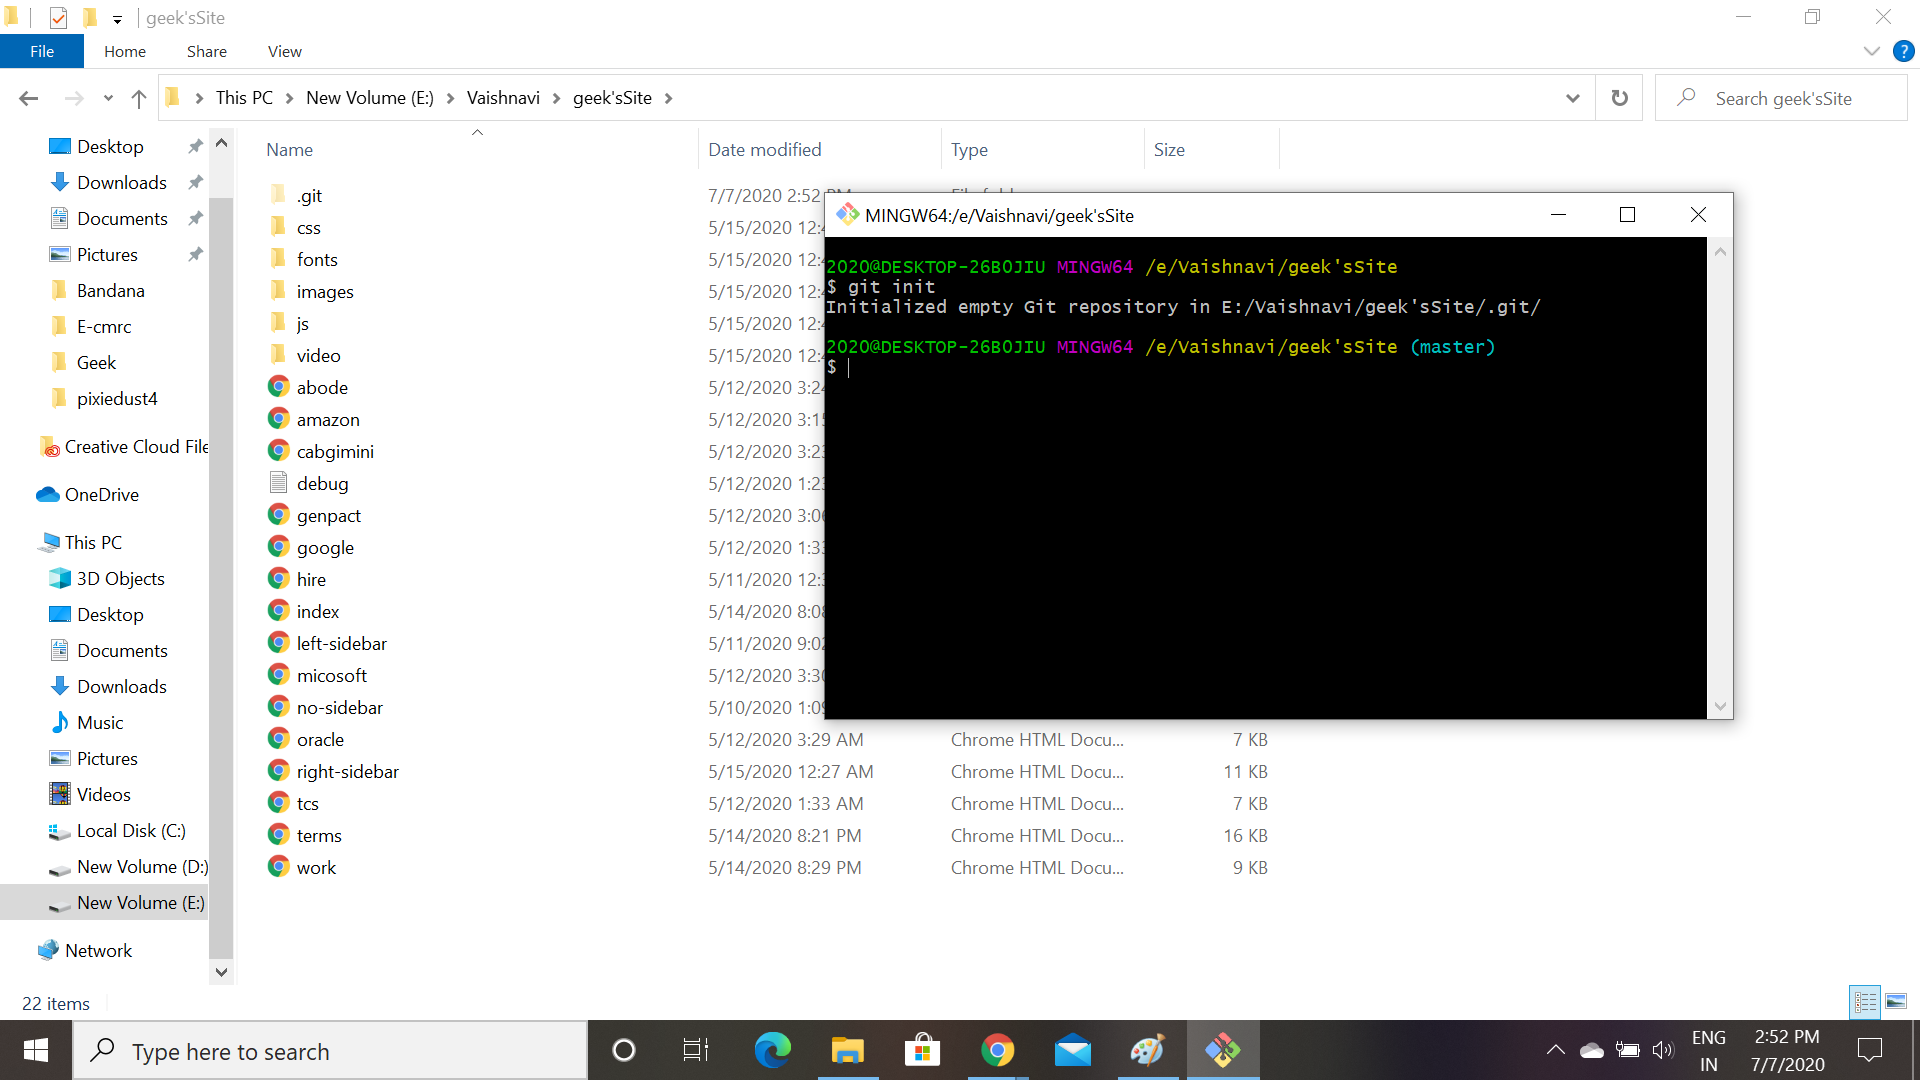Select This PC in the navigation pane

tap(93, 543)
